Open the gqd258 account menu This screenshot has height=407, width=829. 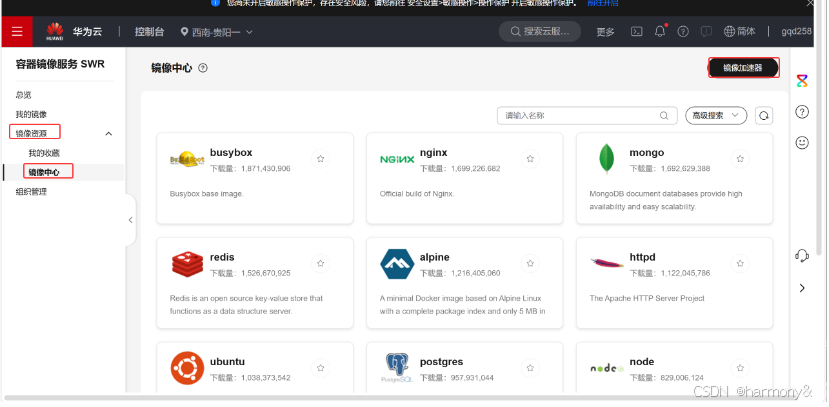(796, 31)
